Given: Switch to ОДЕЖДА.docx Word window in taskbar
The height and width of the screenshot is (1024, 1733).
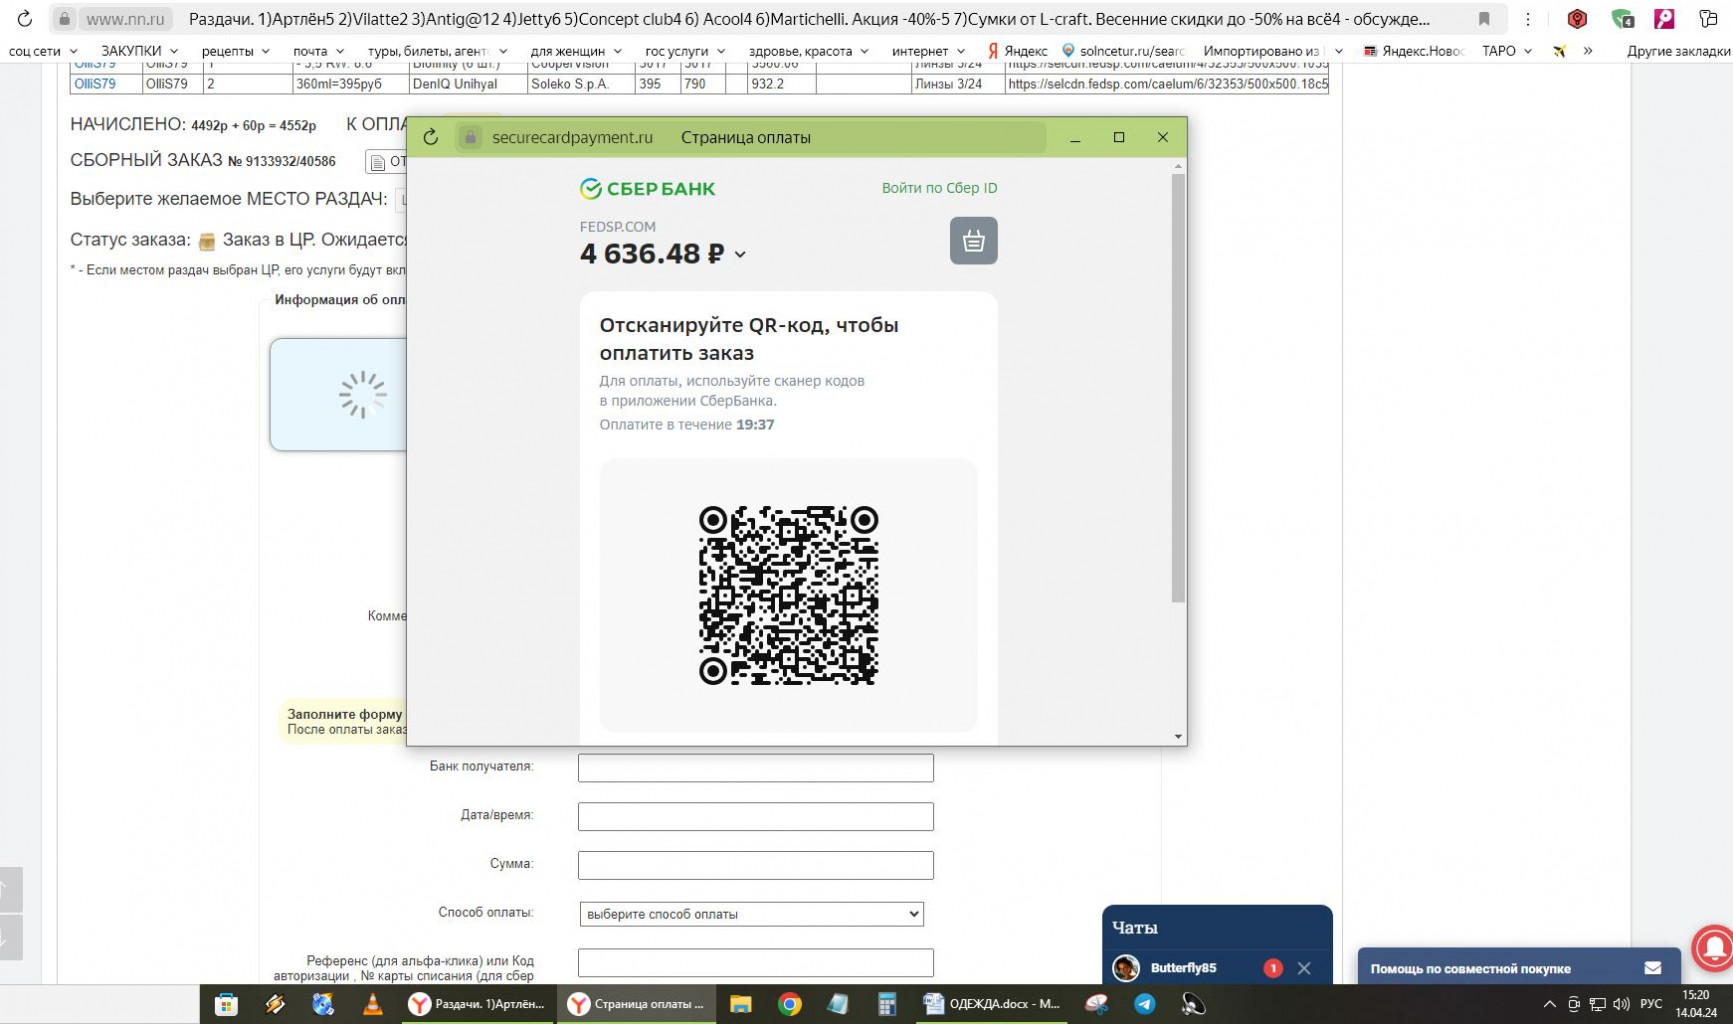Looking at the screenshot, I should [x=991, y=1004].
